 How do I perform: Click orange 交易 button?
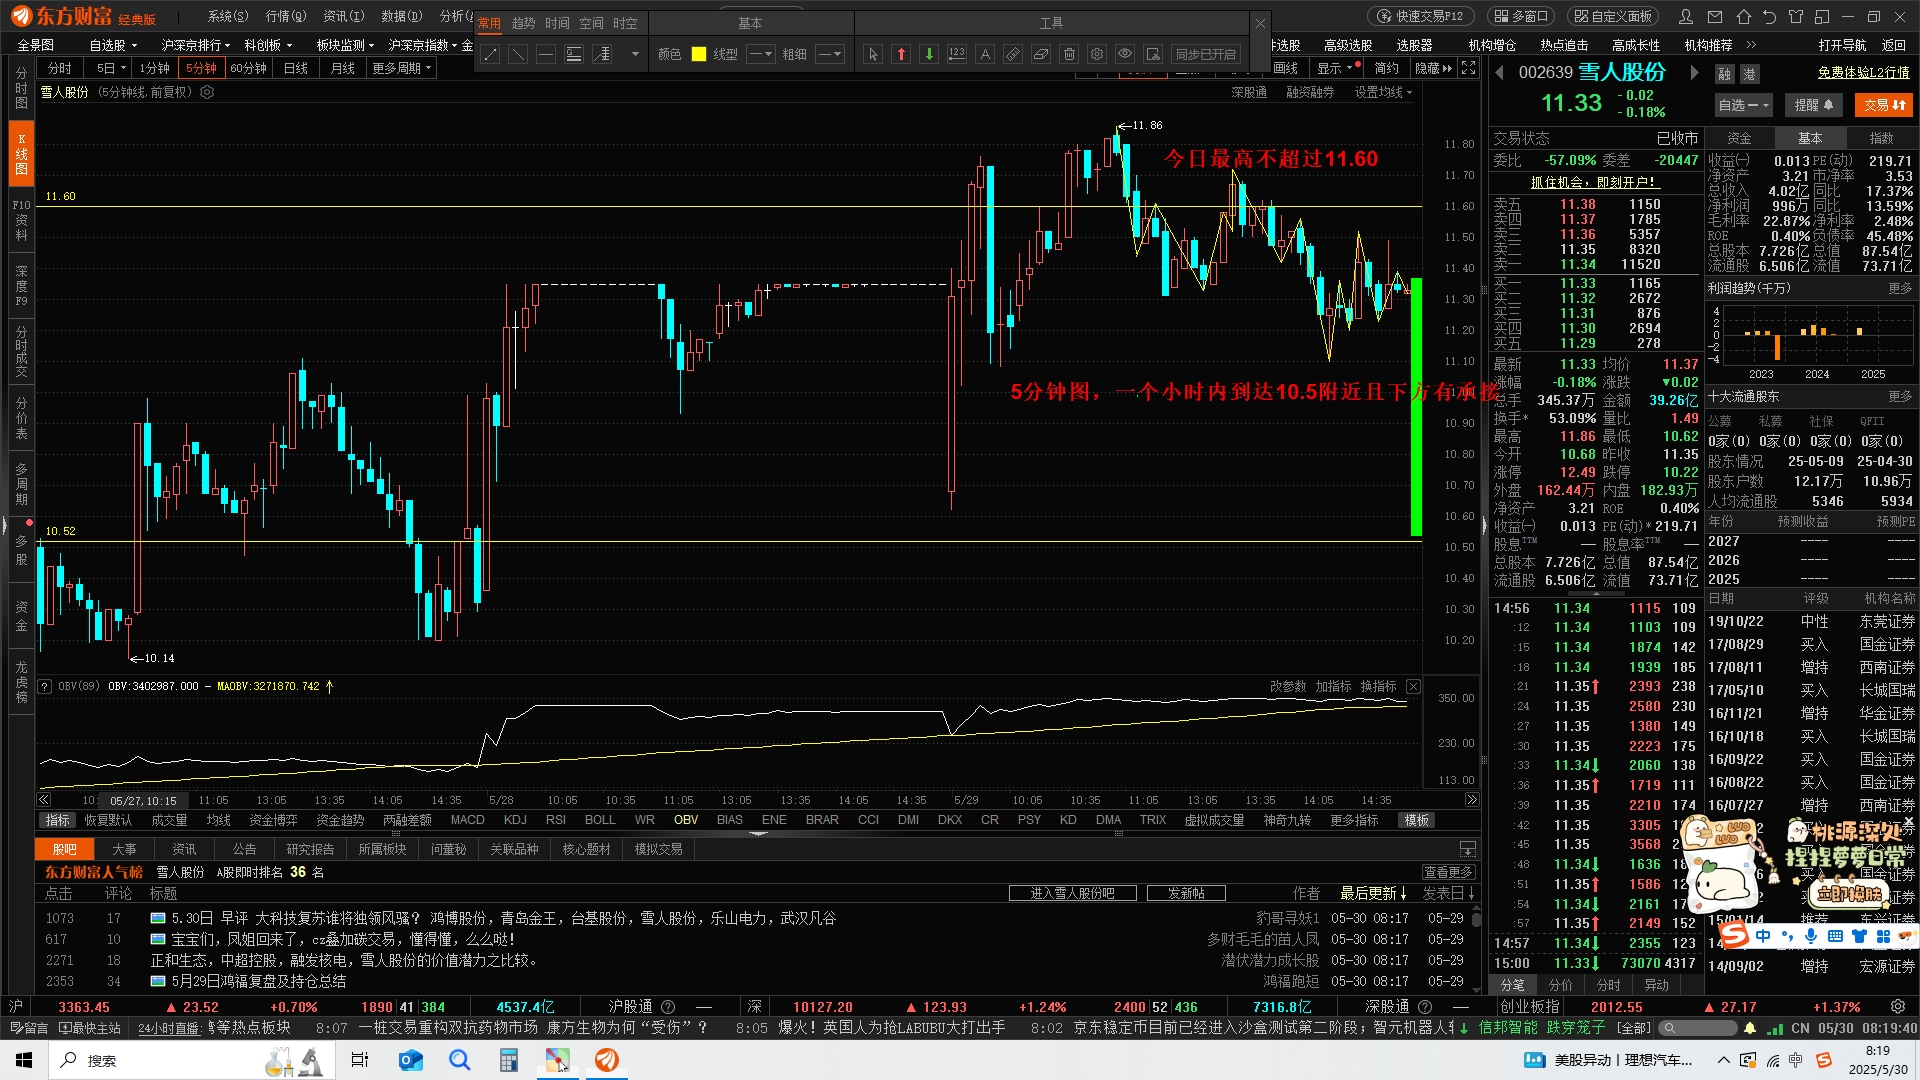click(x=1884, y=105)
